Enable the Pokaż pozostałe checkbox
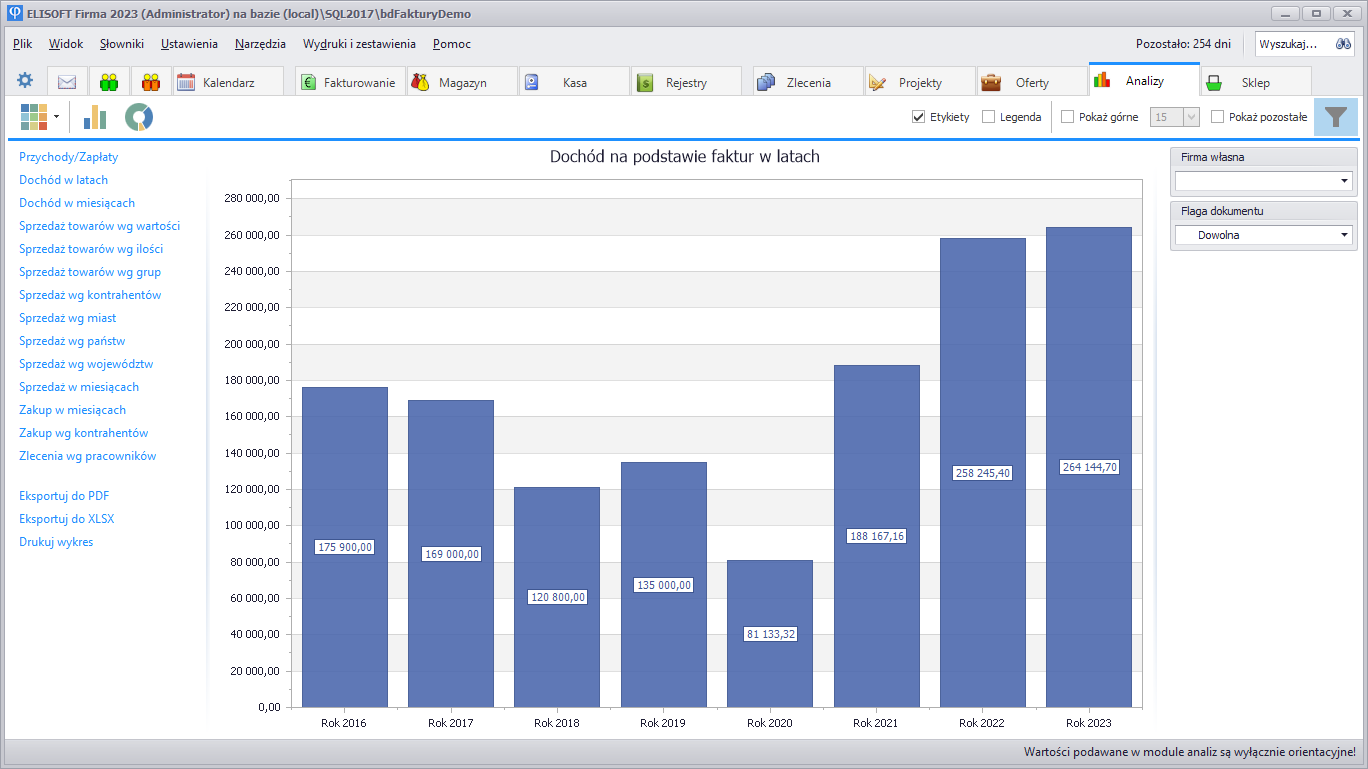The width and height of the screenshot is (1368, 769). (1217, 117)
